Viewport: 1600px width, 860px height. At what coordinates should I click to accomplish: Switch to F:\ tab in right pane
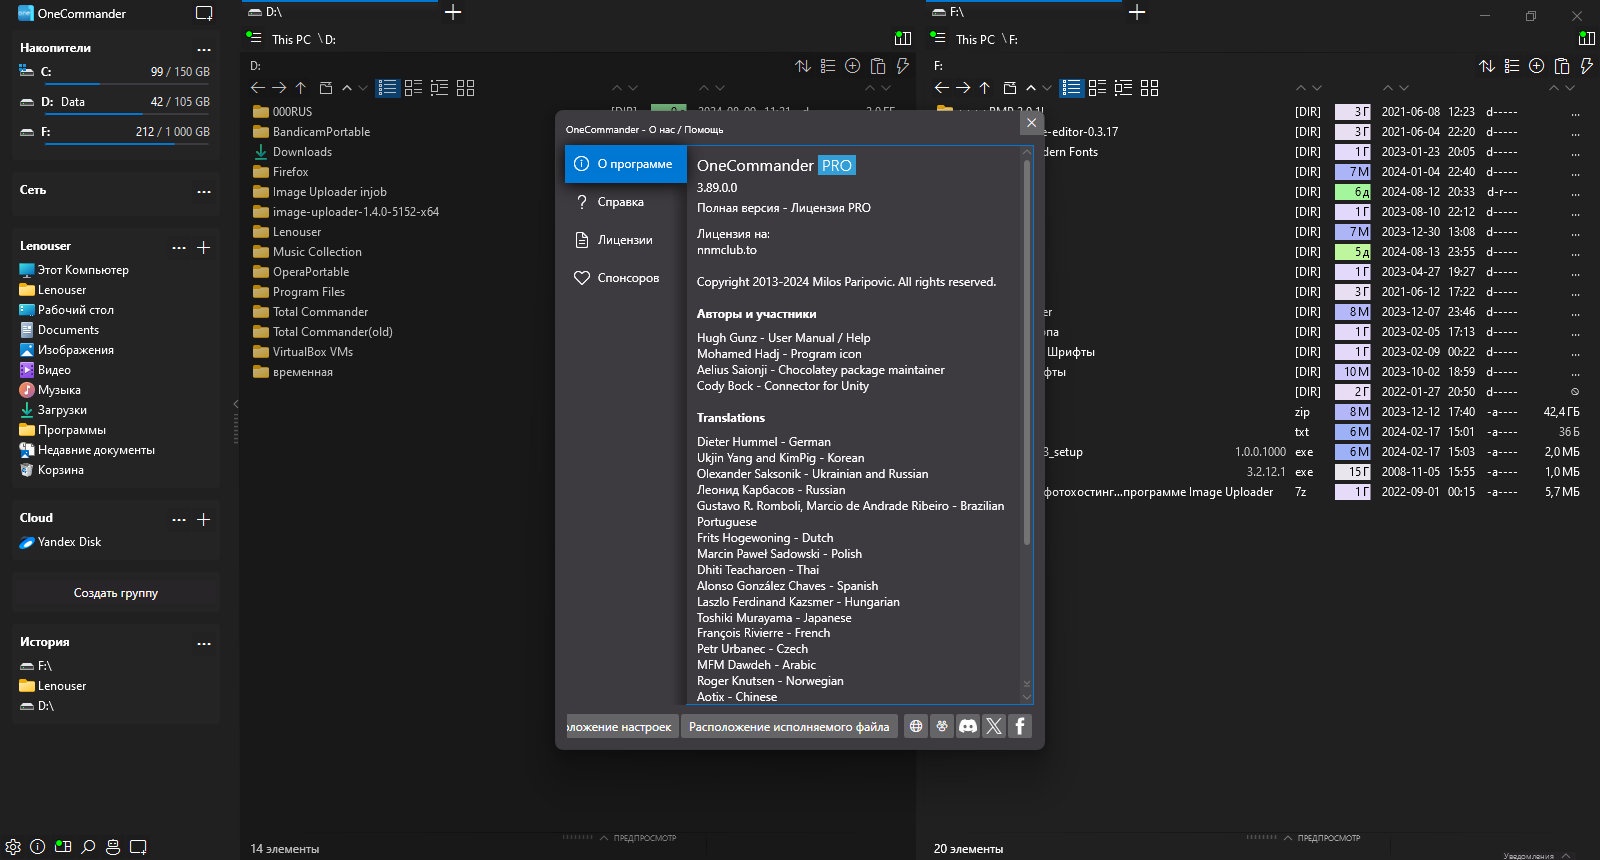(x=1024, y=12)
